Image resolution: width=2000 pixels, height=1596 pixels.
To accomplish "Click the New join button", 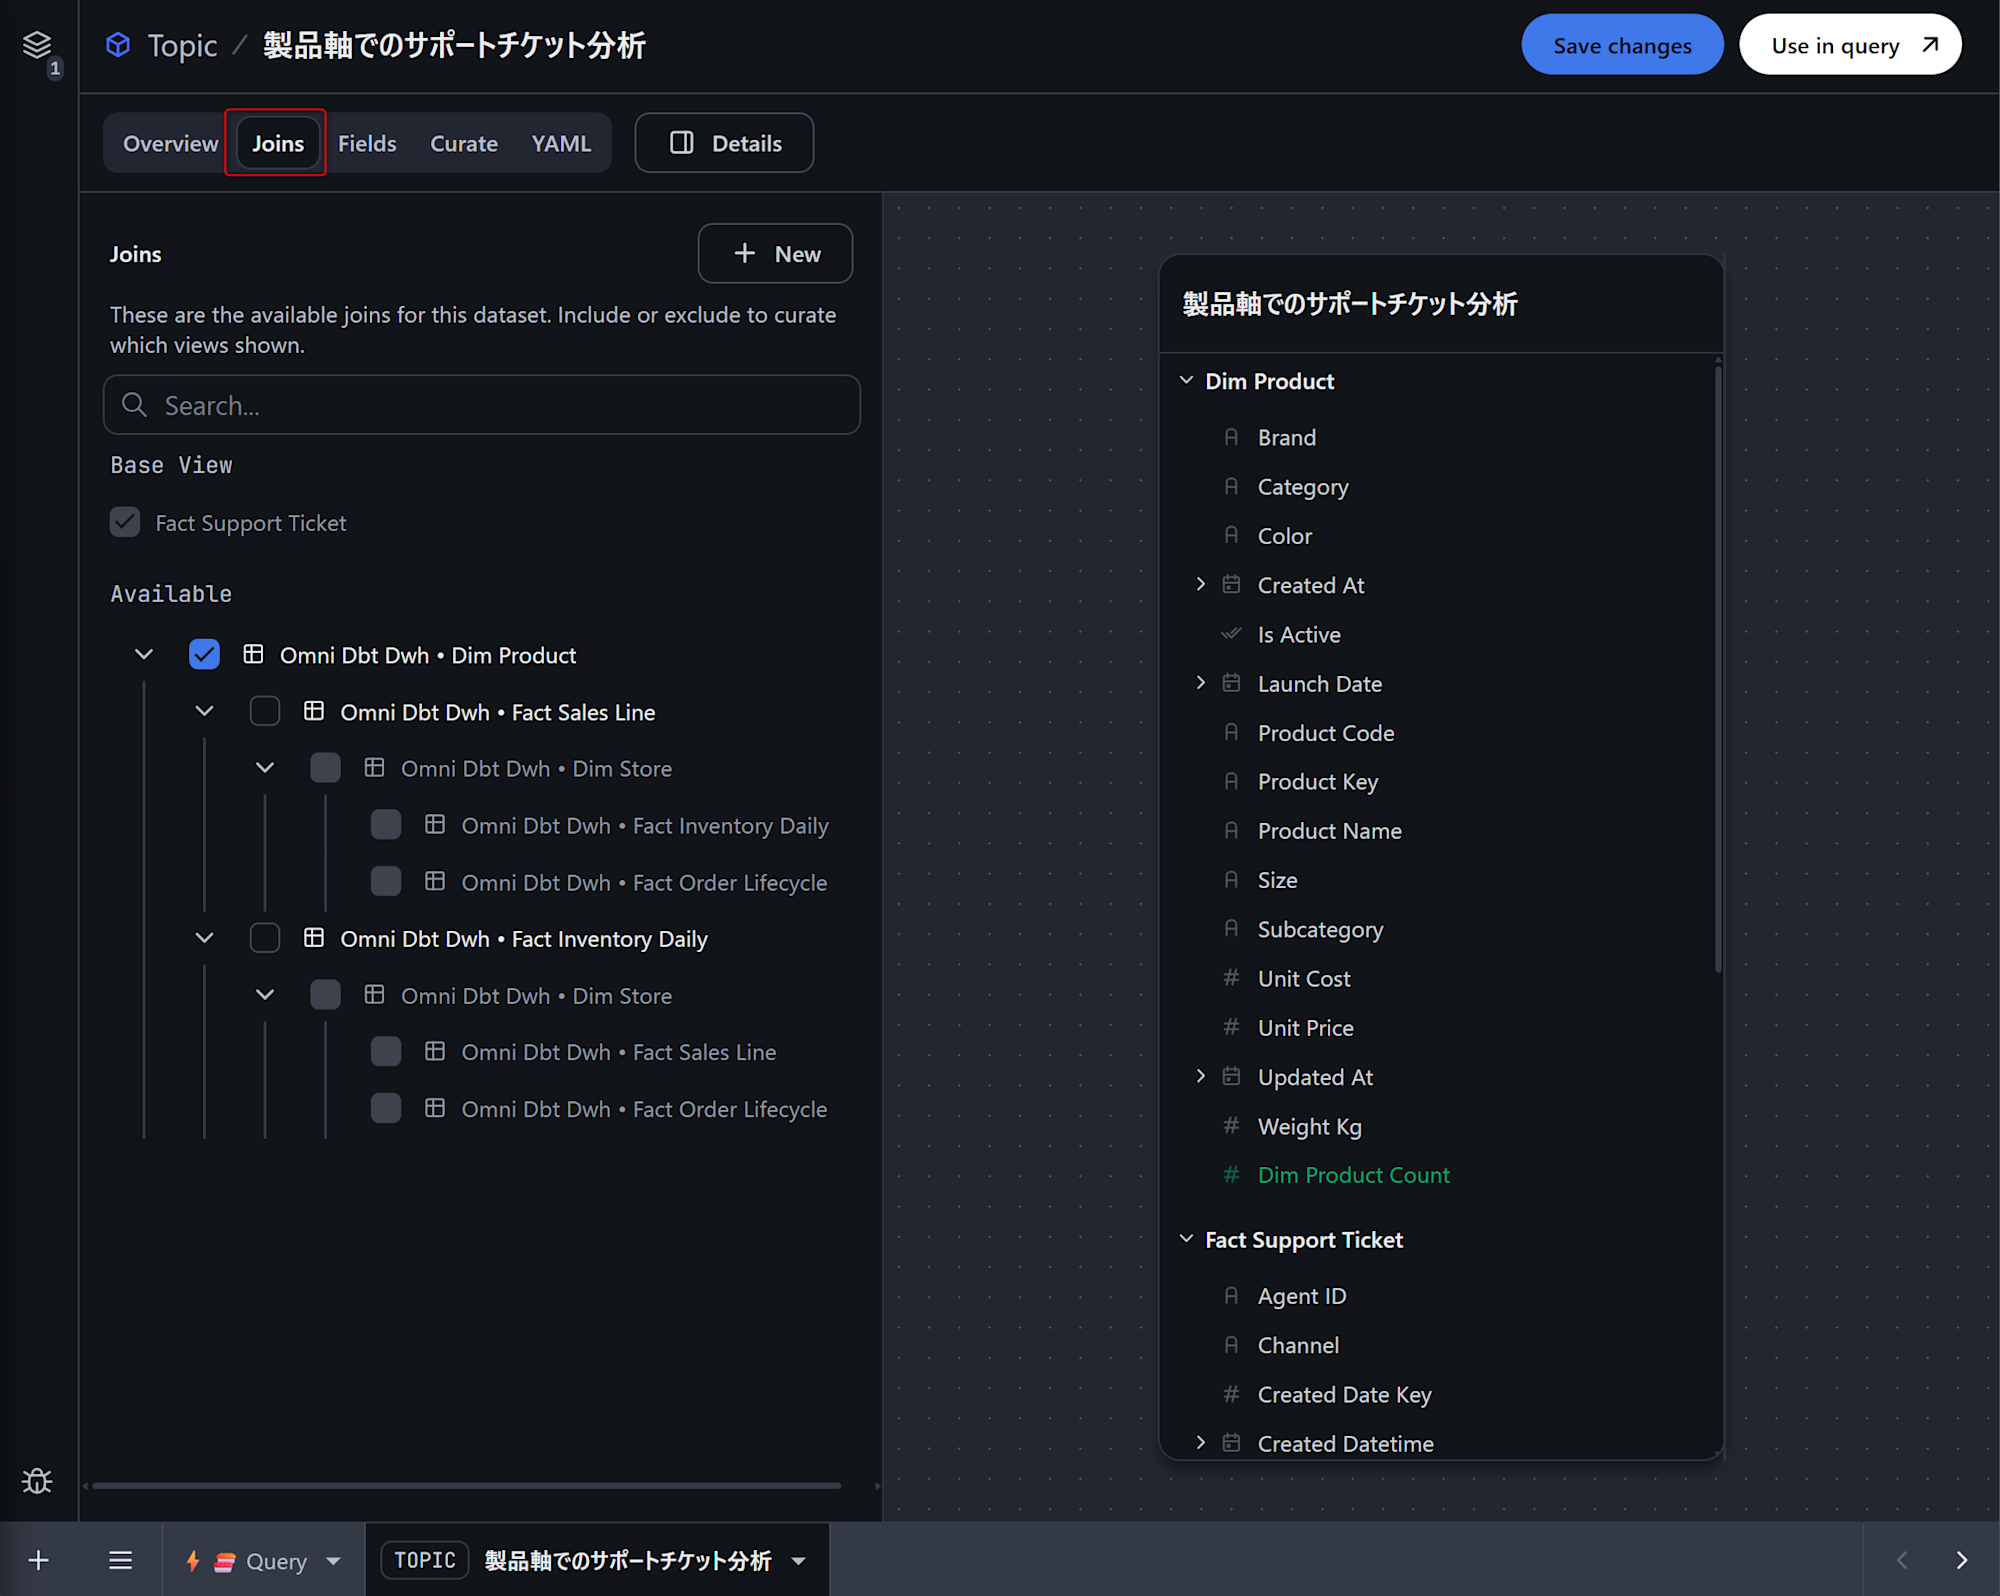I will tap(775, 254).
